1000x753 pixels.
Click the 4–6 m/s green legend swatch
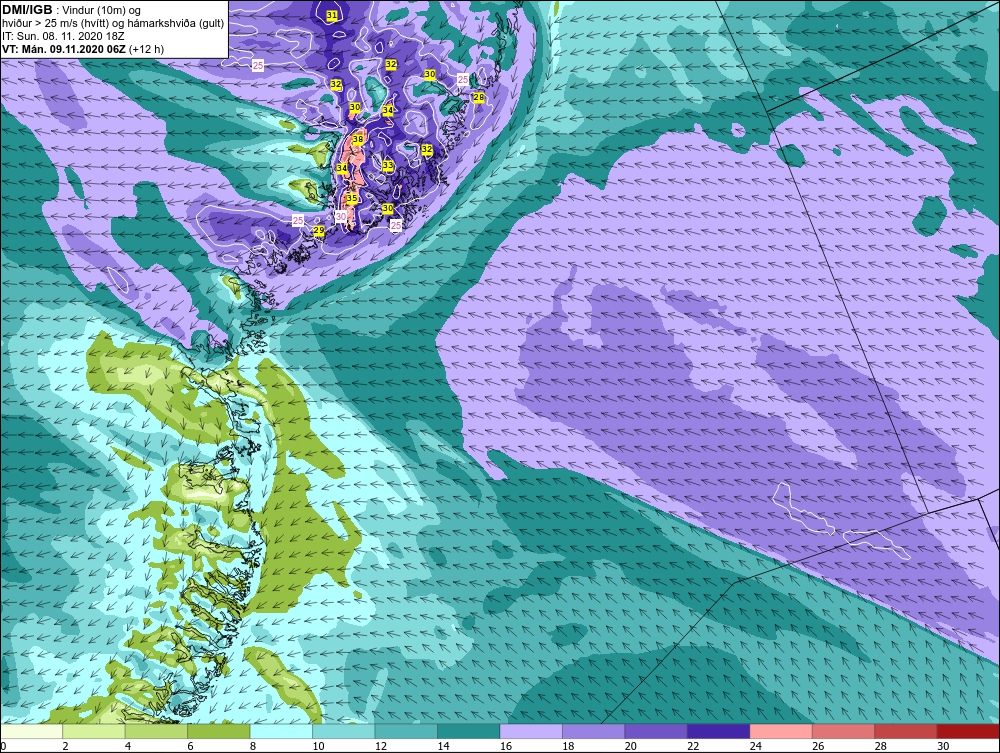pyautogui.click(x=156, y=731)
